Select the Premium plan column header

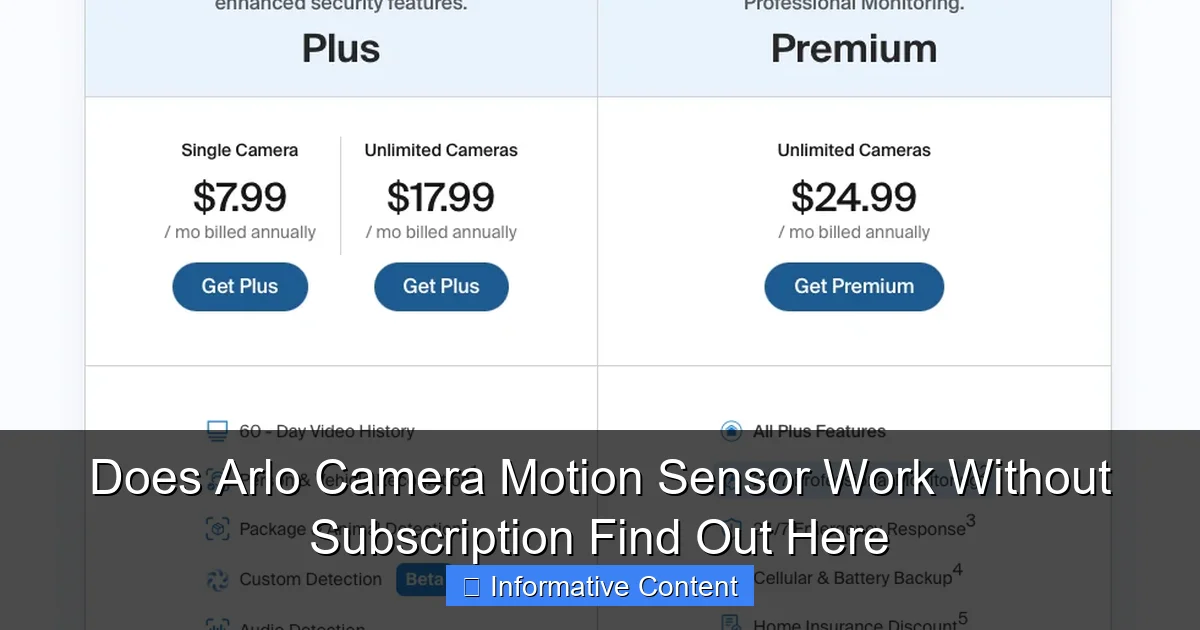854,46
